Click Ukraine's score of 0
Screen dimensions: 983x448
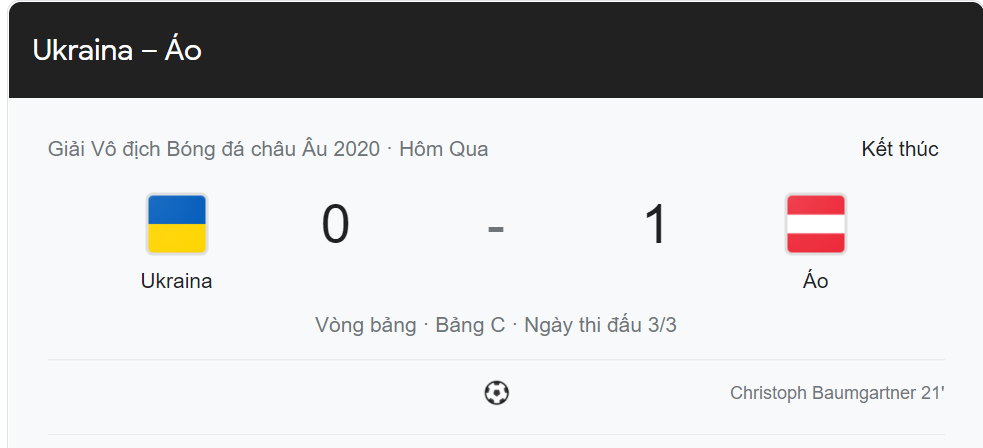point(335,225)
